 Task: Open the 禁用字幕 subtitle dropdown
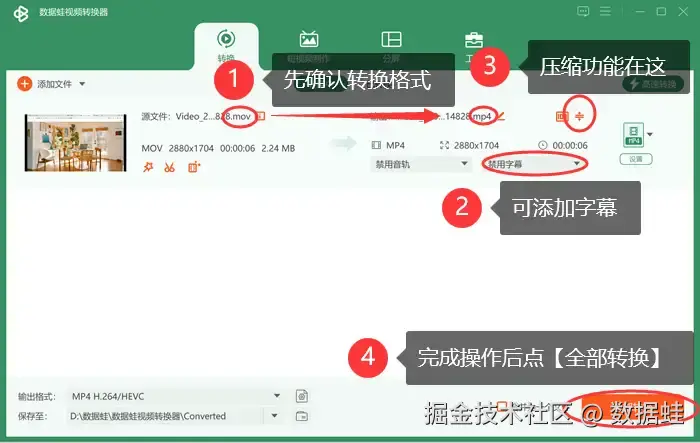click(x=534, y=164)
